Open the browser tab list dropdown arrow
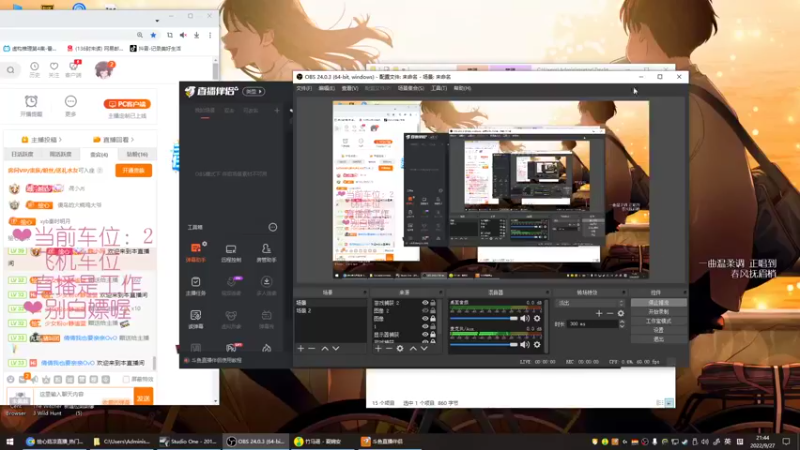 pyautogui.click(x=157, y=21)
